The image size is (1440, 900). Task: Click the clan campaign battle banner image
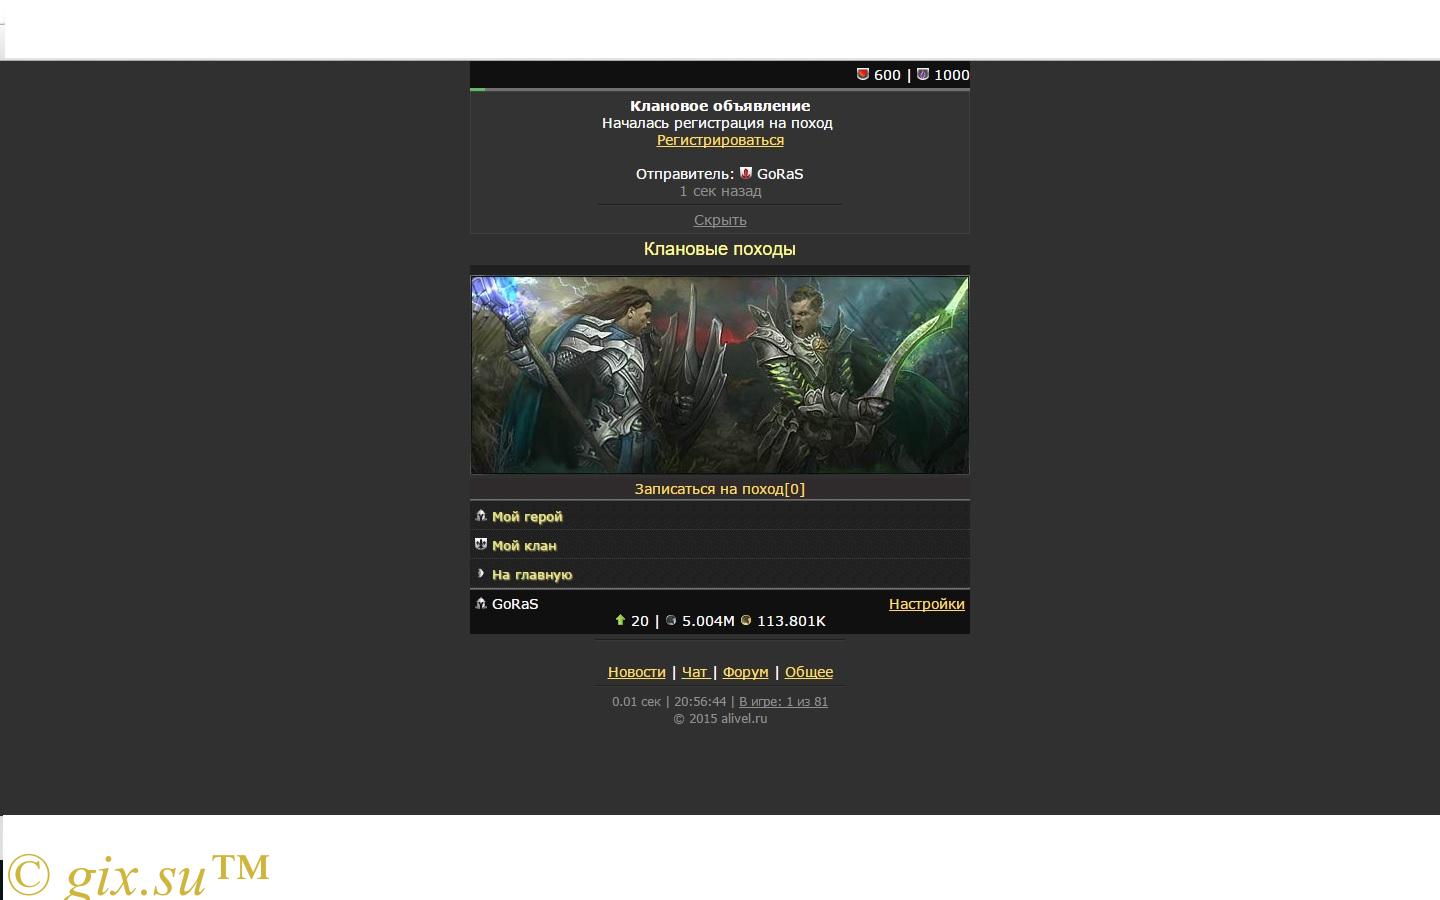pos(720,375)
